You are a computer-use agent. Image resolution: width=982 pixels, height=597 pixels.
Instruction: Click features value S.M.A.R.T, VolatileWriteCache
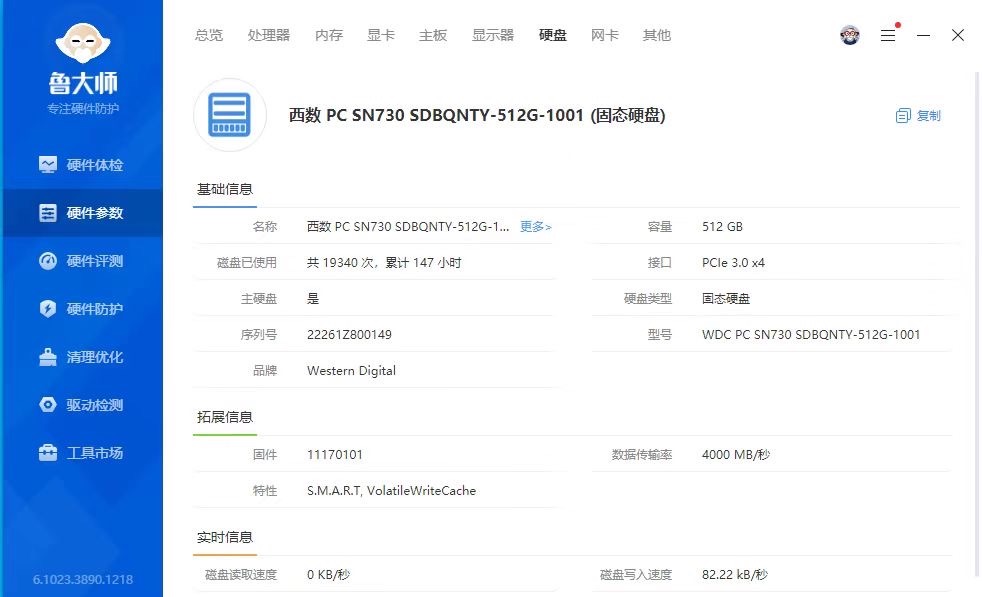coord(391,491)
